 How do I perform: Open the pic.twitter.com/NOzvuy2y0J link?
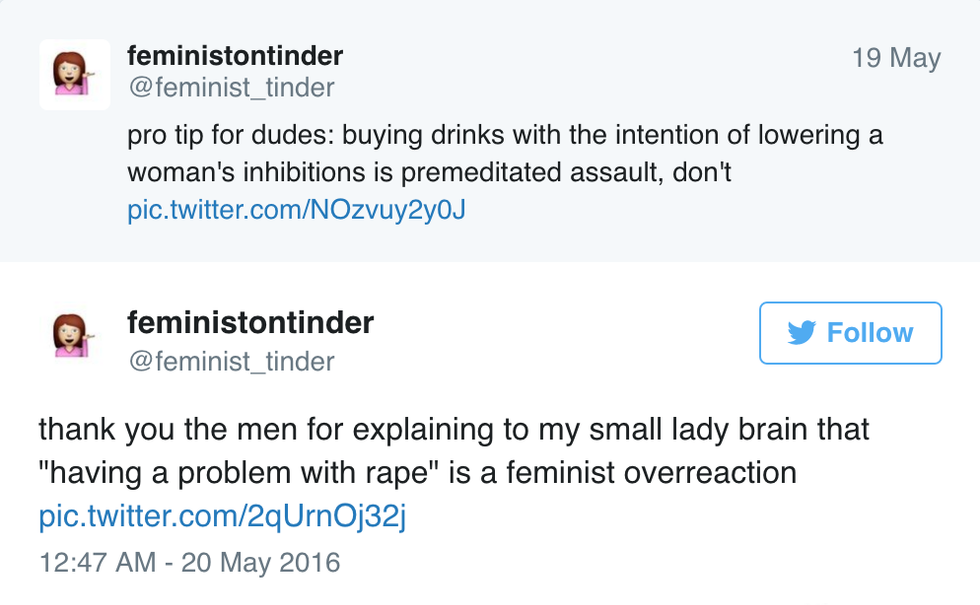tap(297, 211)
